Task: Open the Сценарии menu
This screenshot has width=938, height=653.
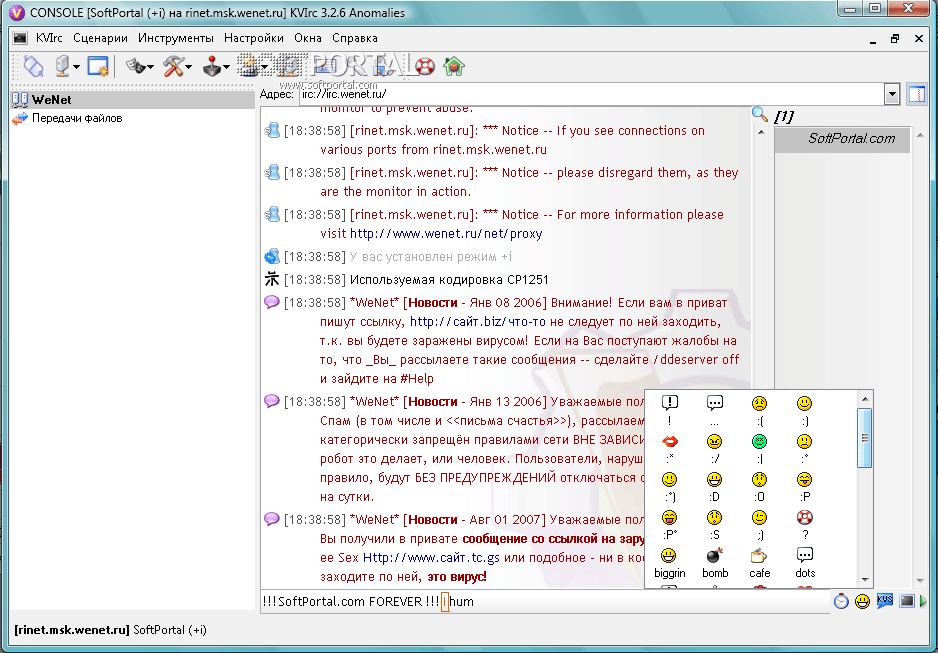Action: [x=100, y=38]
